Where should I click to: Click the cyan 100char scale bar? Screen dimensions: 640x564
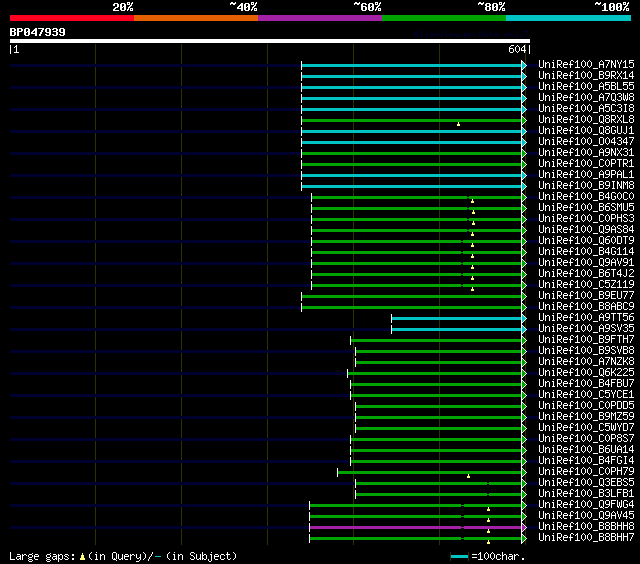coord(459,557)
